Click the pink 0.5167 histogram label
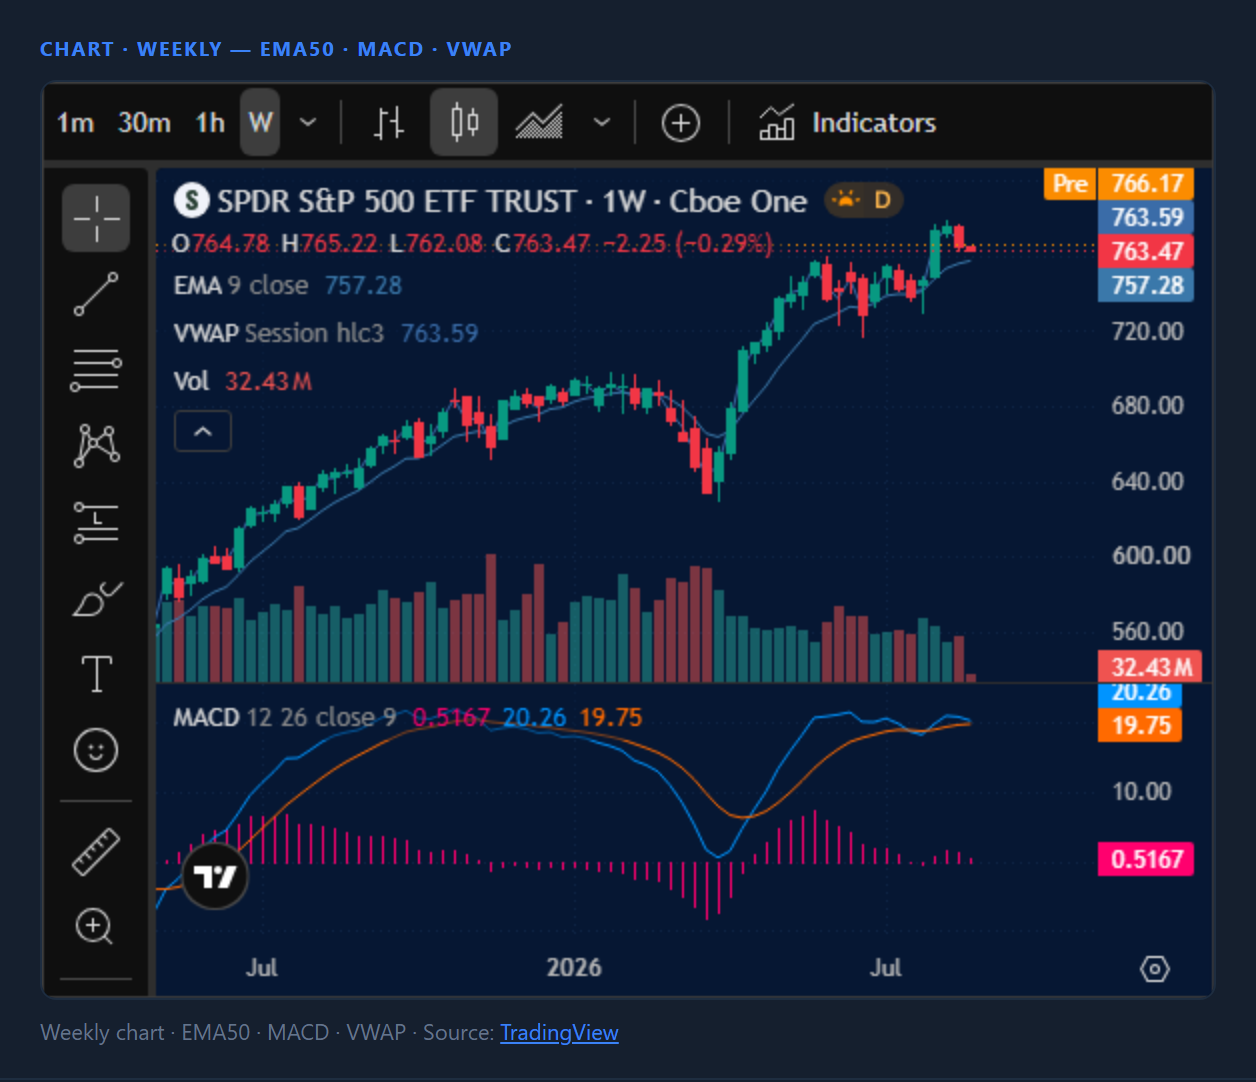The width and height of the screenshot is (1256, 1082). (x=1146, y=859)
